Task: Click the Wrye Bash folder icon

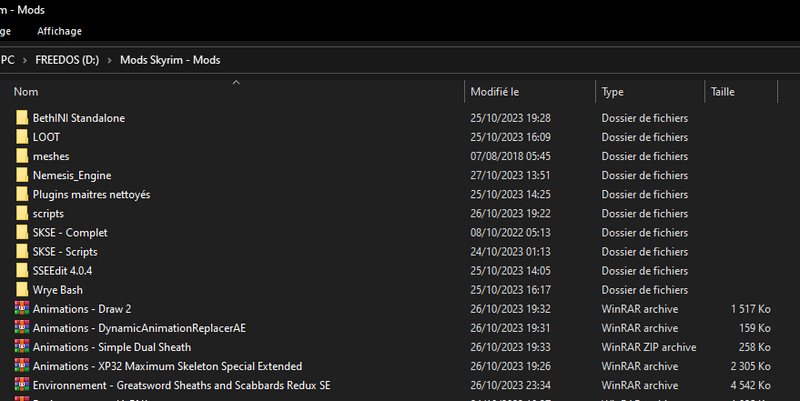Action: point(23,290)
